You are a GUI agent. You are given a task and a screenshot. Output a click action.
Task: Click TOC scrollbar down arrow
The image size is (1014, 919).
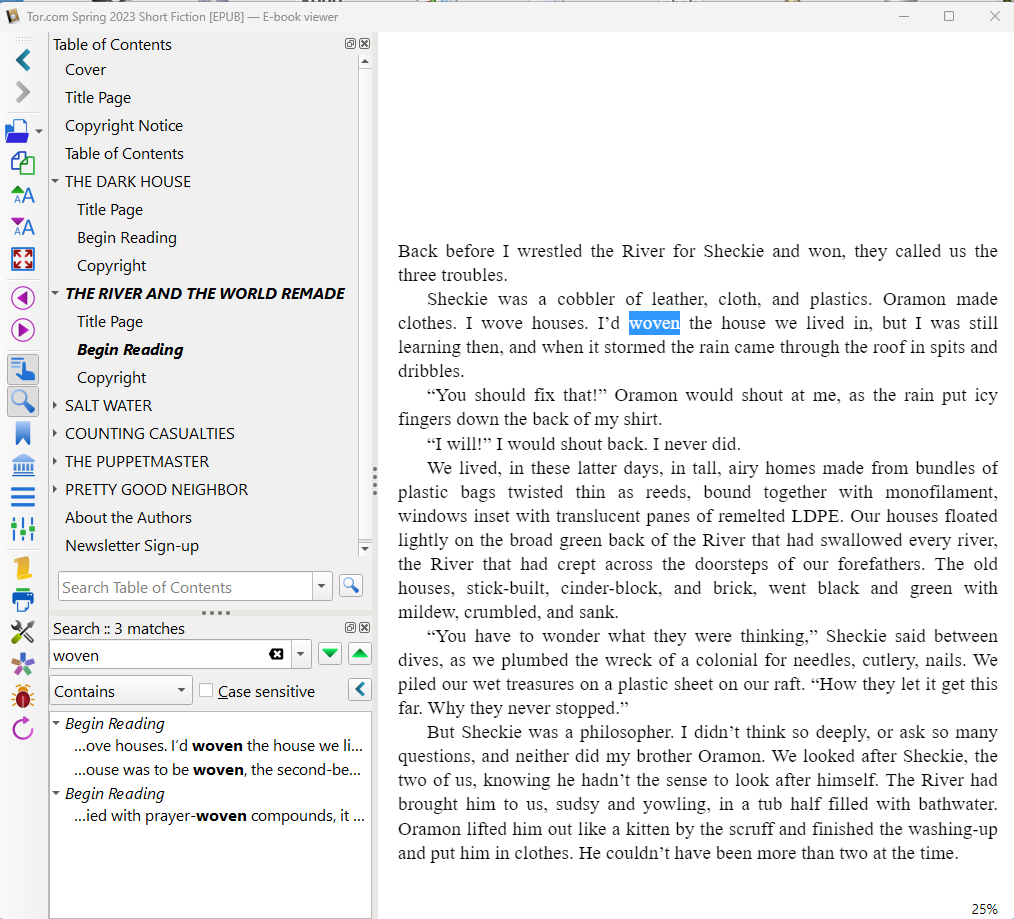[x=365, y=548]
